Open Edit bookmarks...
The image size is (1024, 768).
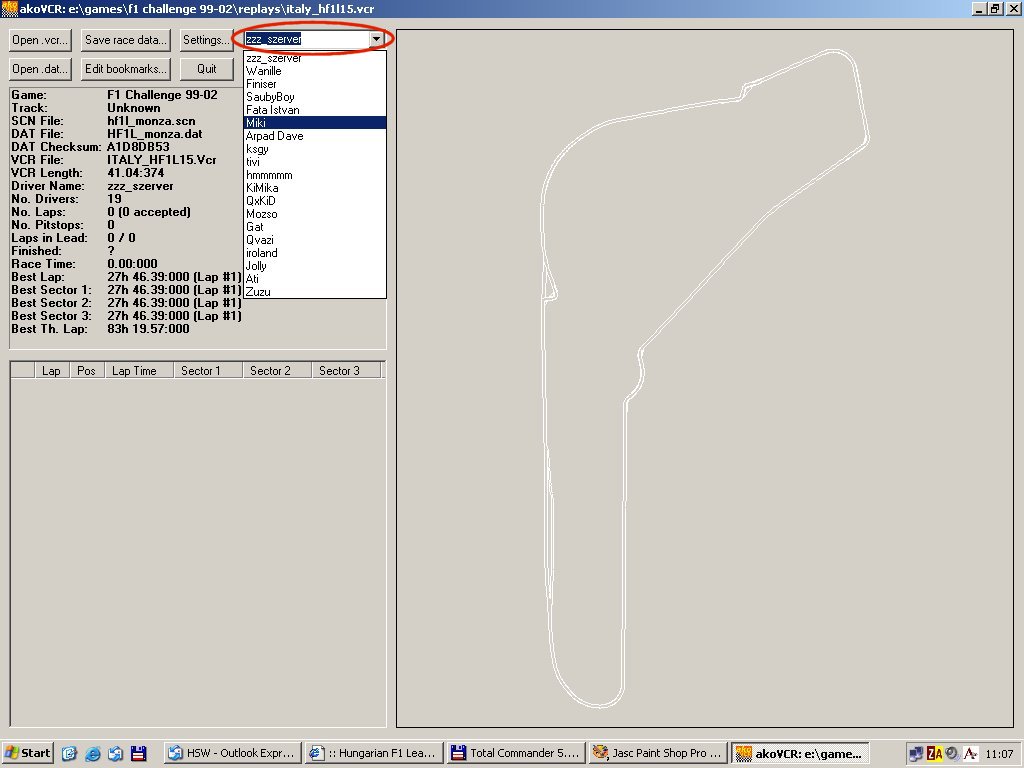pyautogui.click(x=125, y=69)
